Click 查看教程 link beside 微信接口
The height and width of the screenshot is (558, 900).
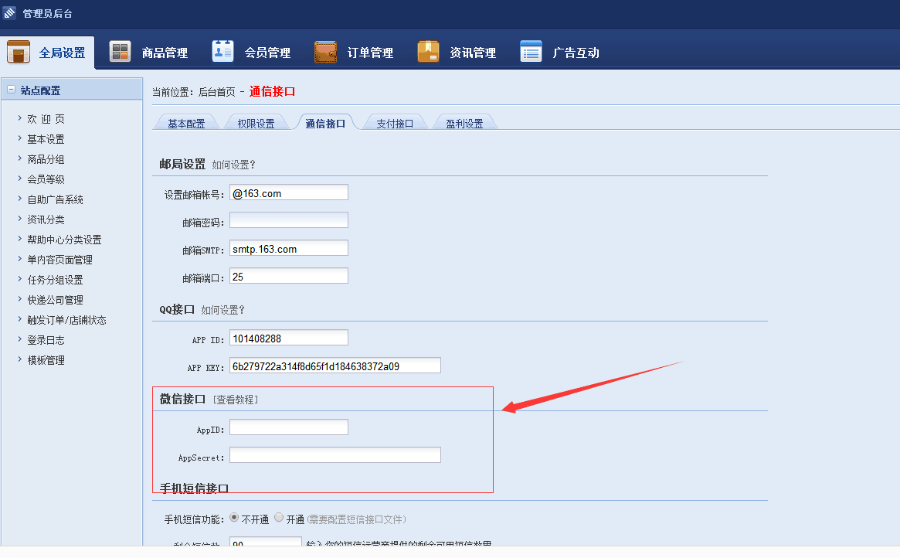click(x=235, y=400)
